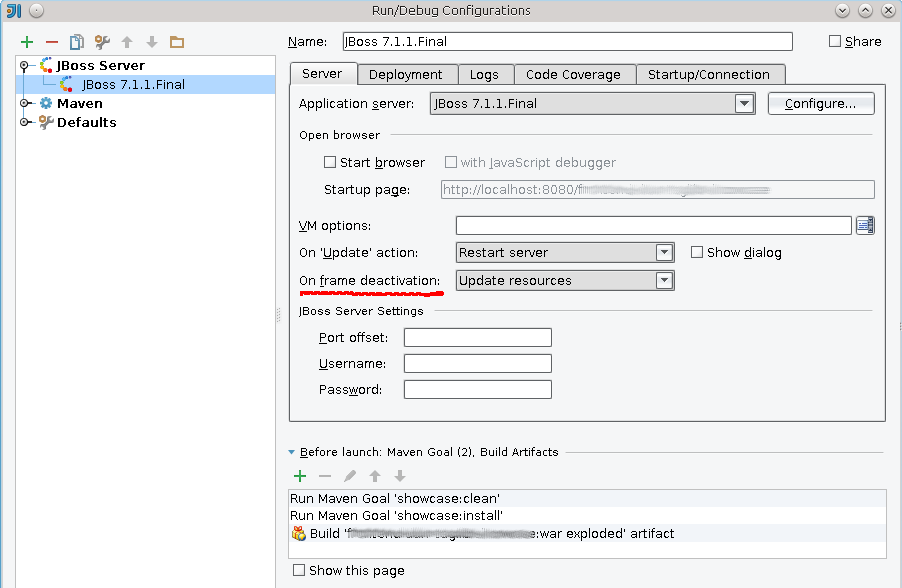Expand the Defaults tree node
The height and width of the screenshot is (588, 902).
point(24,122)
